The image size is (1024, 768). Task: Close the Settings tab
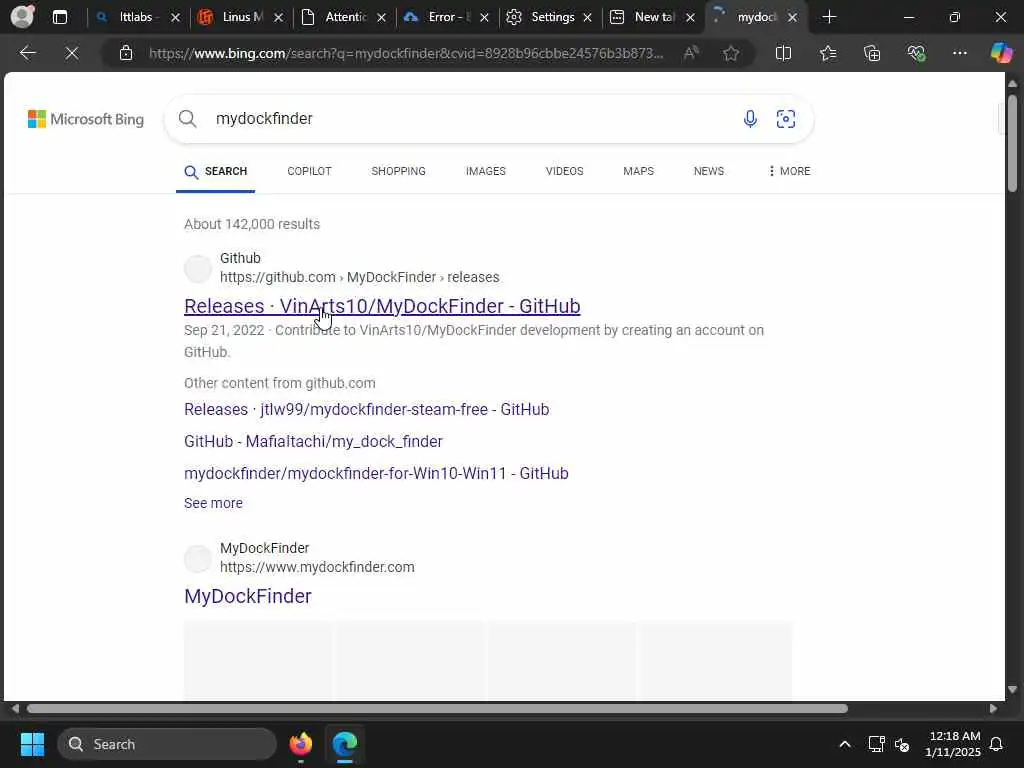pyautogui.click(x=587, y=18)
